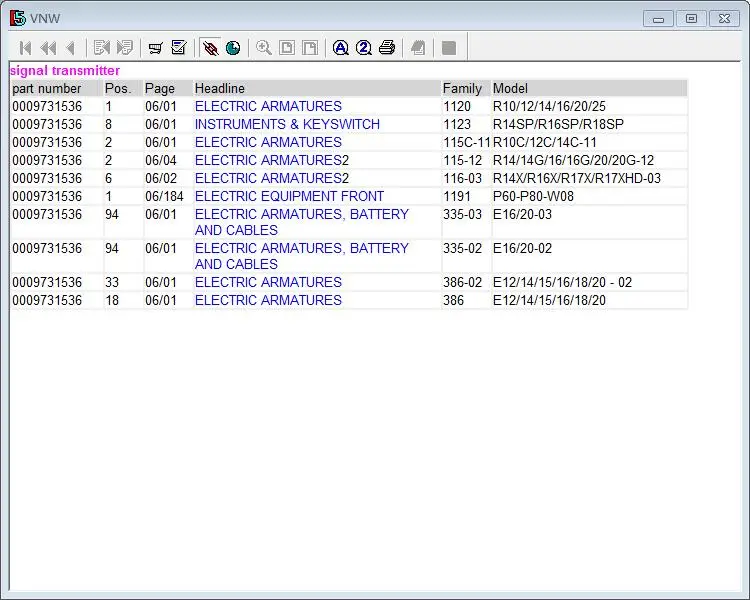This screenshot has height=600, width=750.
Task: Click the first page layout icon
Action: click(287, 48)
